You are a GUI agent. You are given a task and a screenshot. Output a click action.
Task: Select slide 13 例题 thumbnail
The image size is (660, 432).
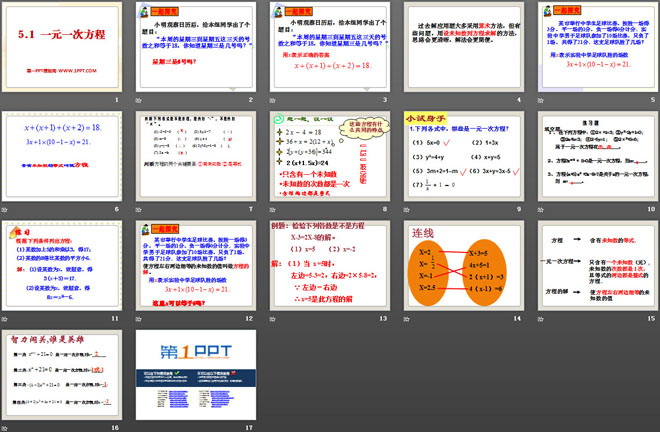[x=330, y=266]
